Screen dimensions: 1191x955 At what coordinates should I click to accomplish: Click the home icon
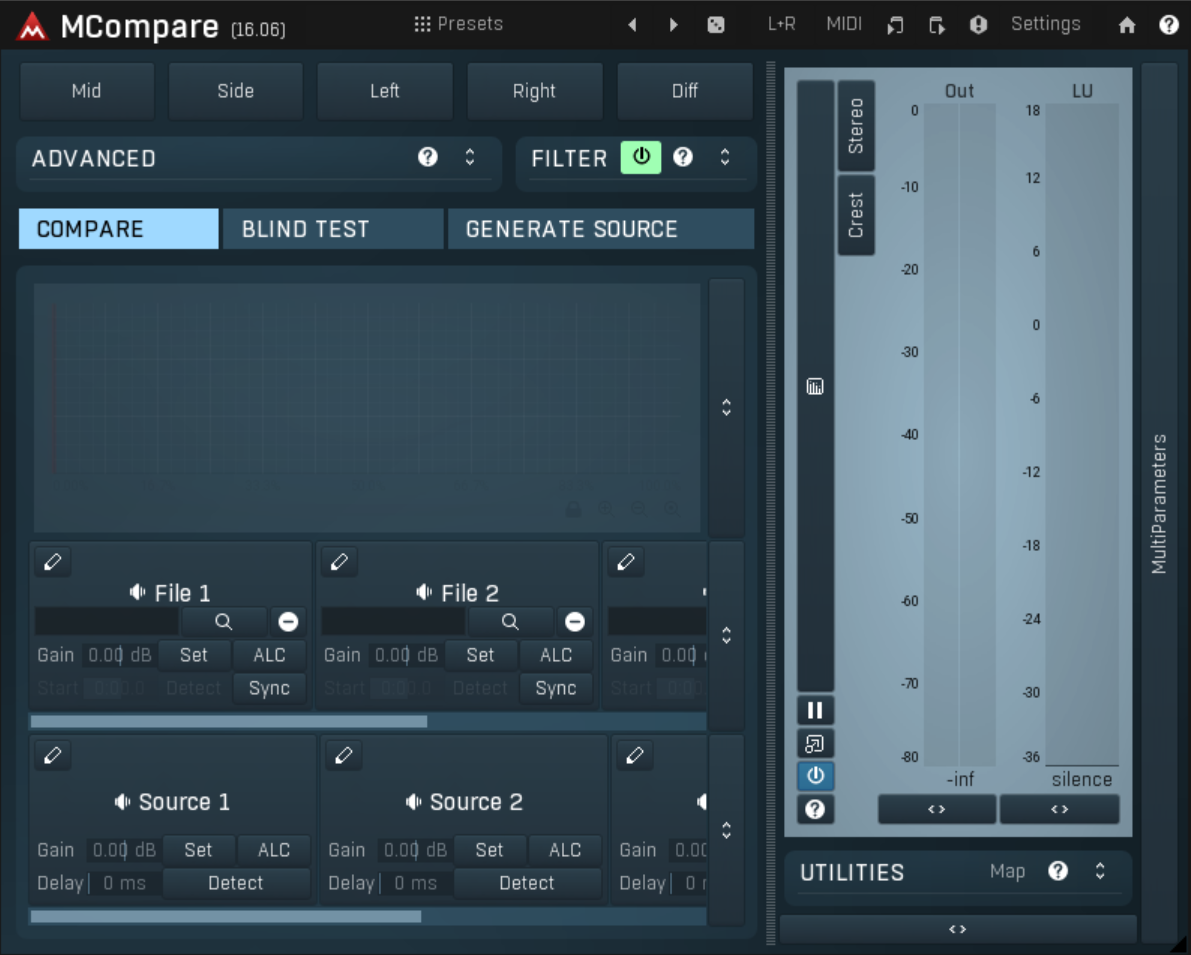1126,25
